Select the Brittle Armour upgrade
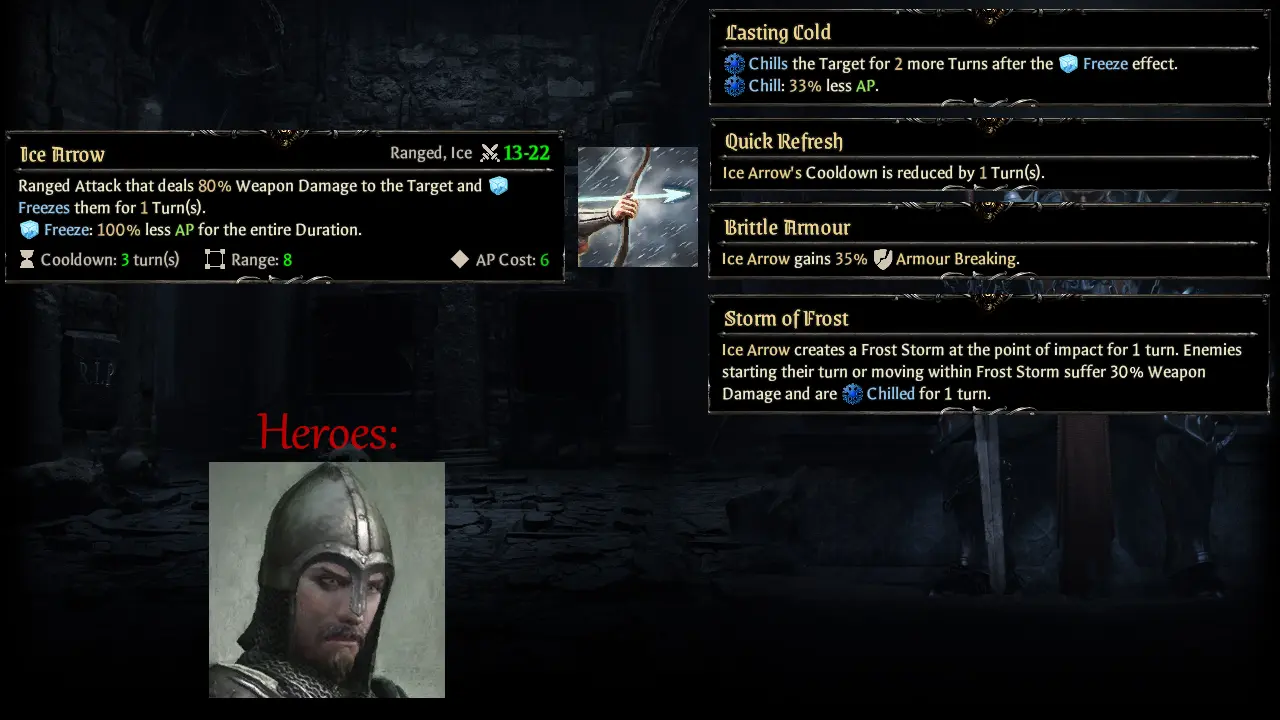This screenshot has width=1280, height=720. [x=989, y=241]
